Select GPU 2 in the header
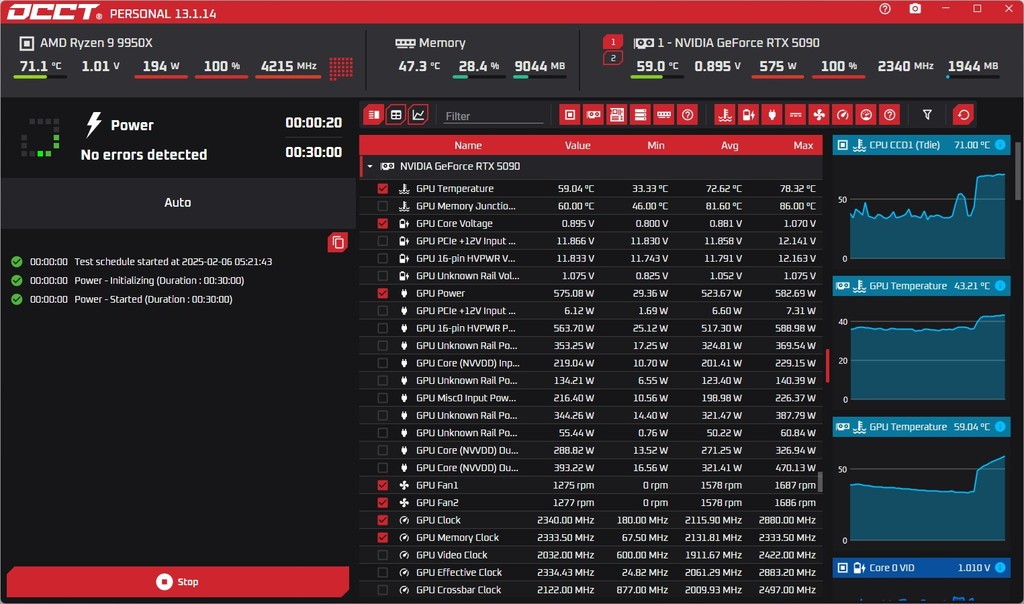Screen dimensions: 1024x604 pyautogui.click(x=613, y=58)
